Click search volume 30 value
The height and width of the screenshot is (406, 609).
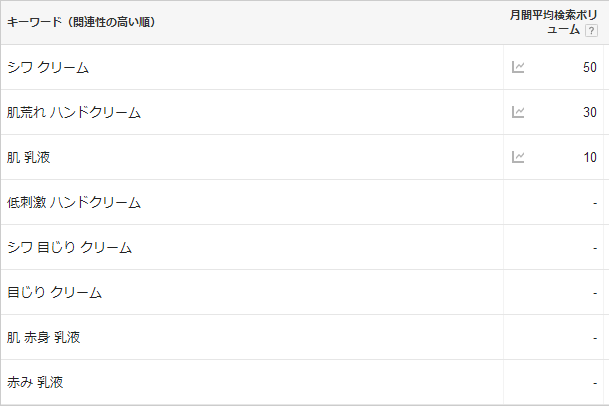point(589,112)
